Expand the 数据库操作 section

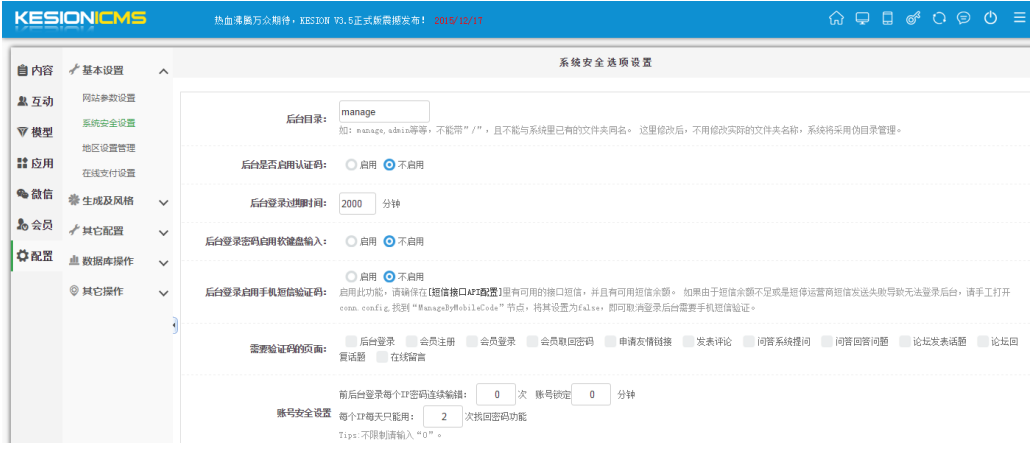pyautogui.click(x=163, y=262)
